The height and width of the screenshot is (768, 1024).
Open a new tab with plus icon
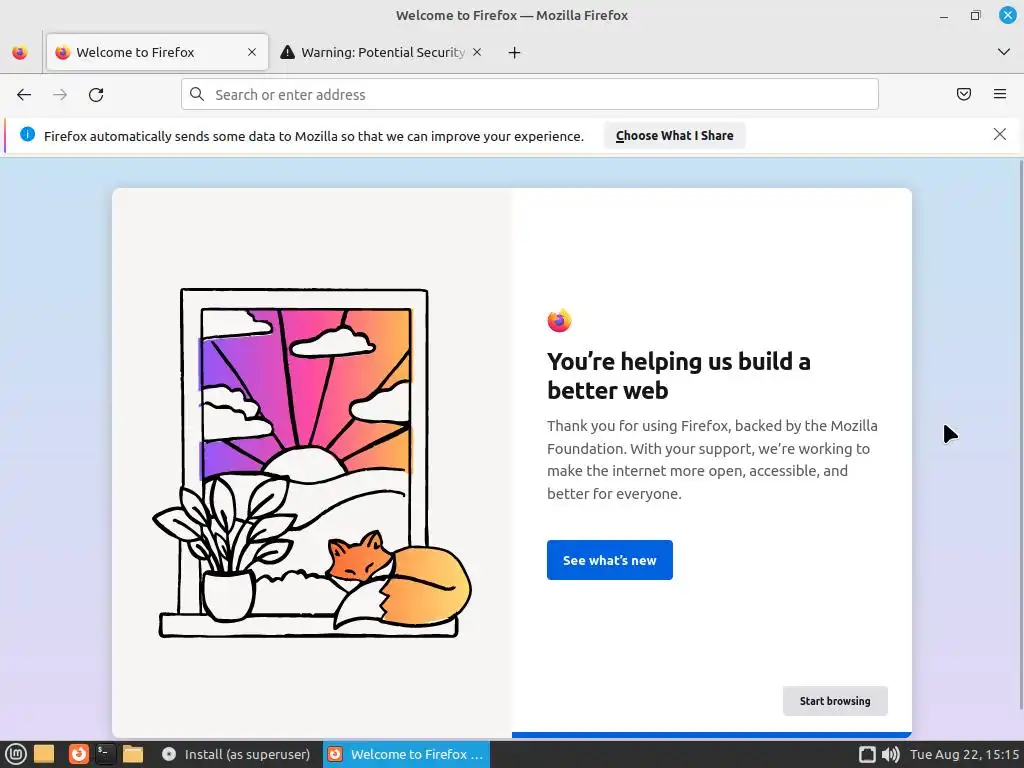(515, 52)
